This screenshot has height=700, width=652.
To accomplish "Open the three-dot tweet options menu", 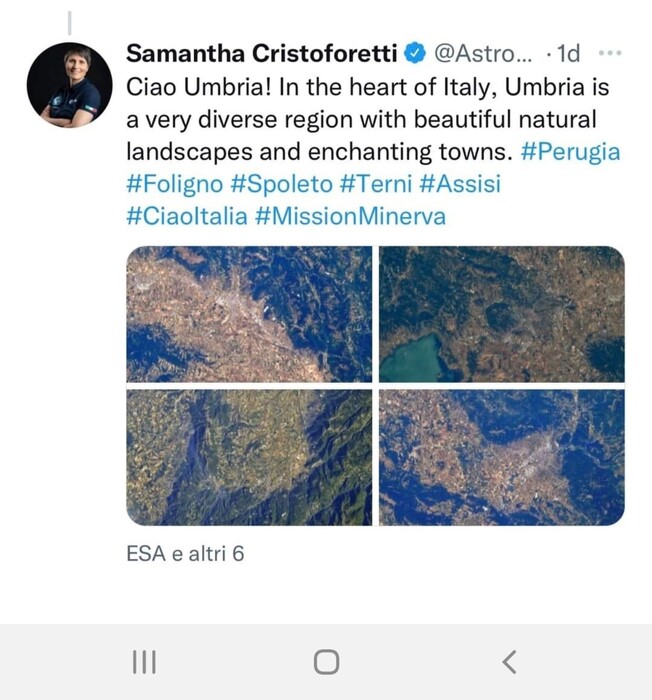I will [610, 53].
